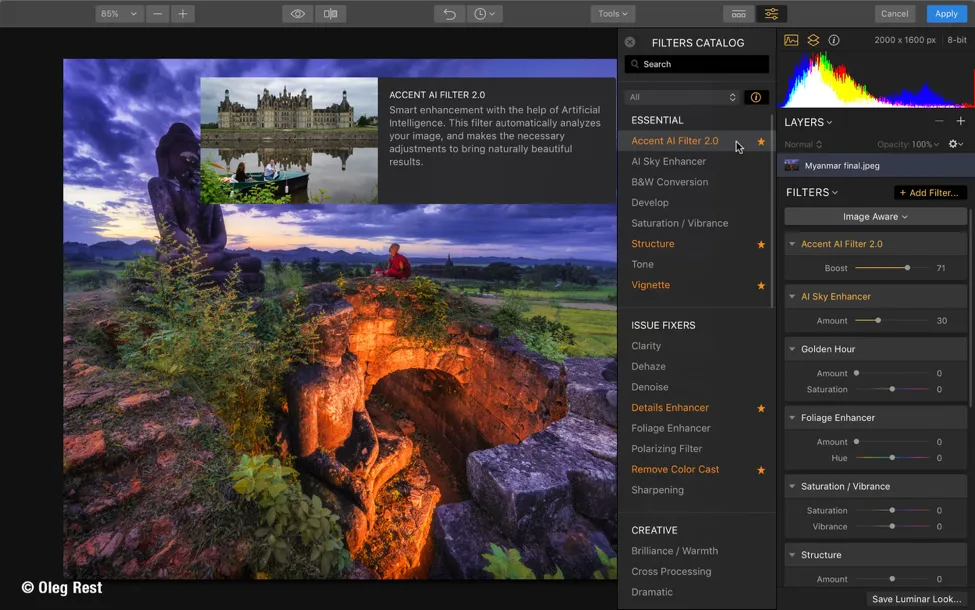Unfavorite the Vignette filter star

(761, 285)
